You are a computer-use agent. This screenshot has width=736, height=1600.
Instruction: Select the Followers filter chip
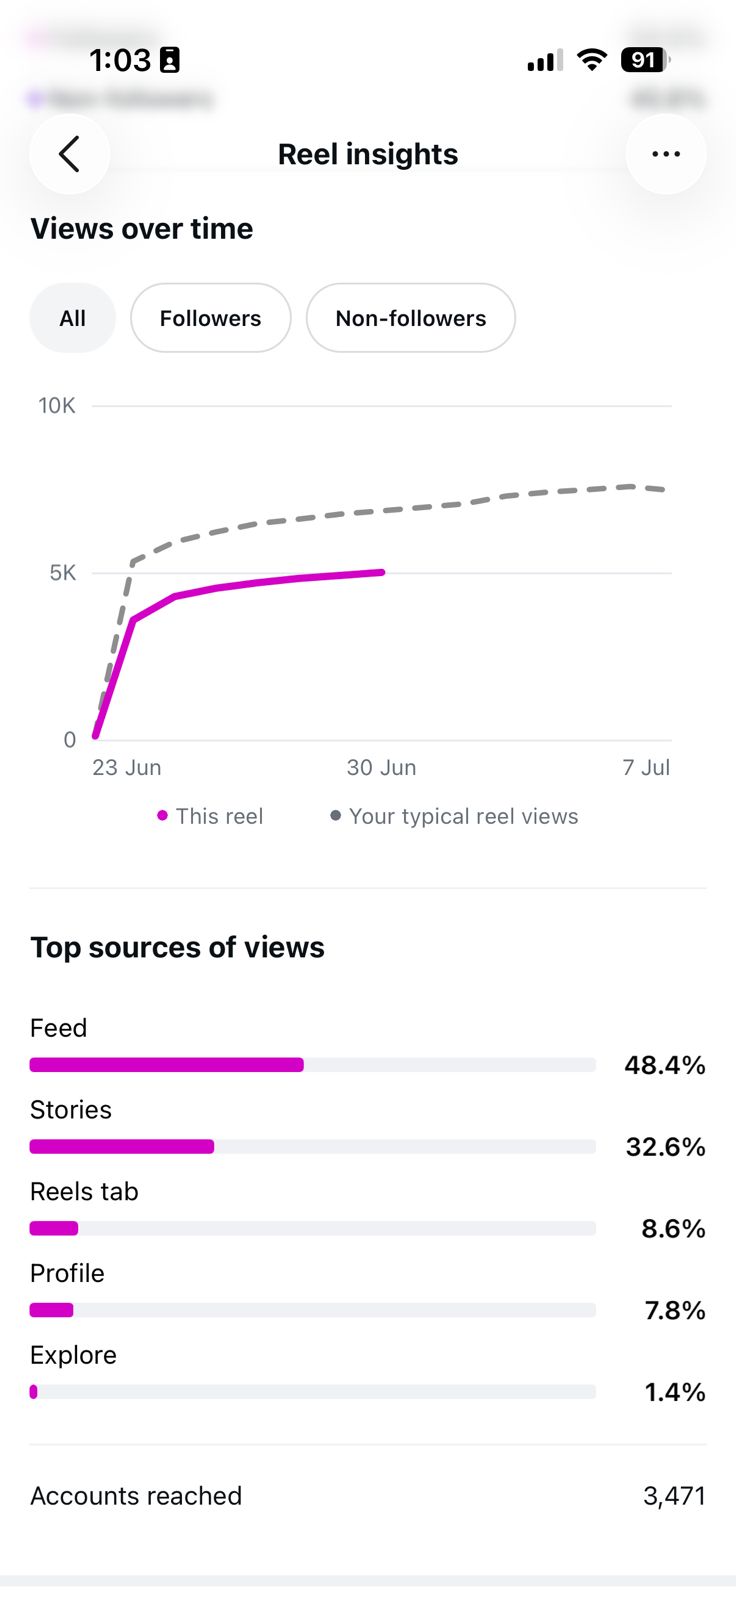click(210, 318)
